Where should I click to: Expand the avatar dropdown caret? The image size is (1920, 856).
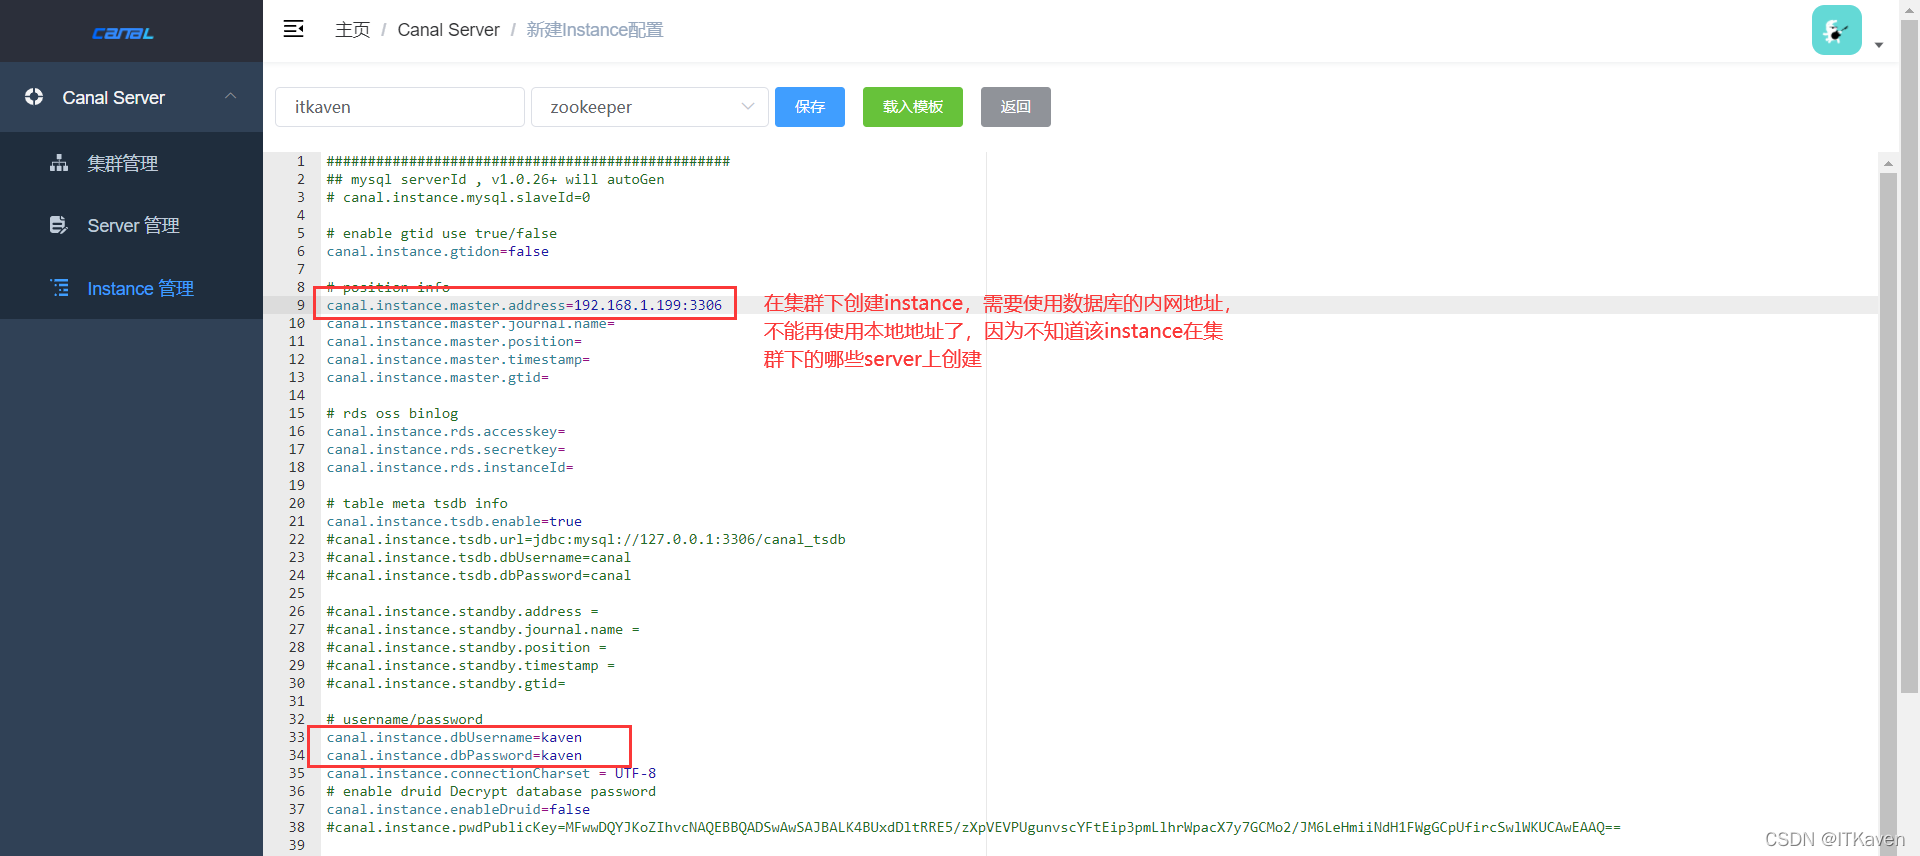1879,45
